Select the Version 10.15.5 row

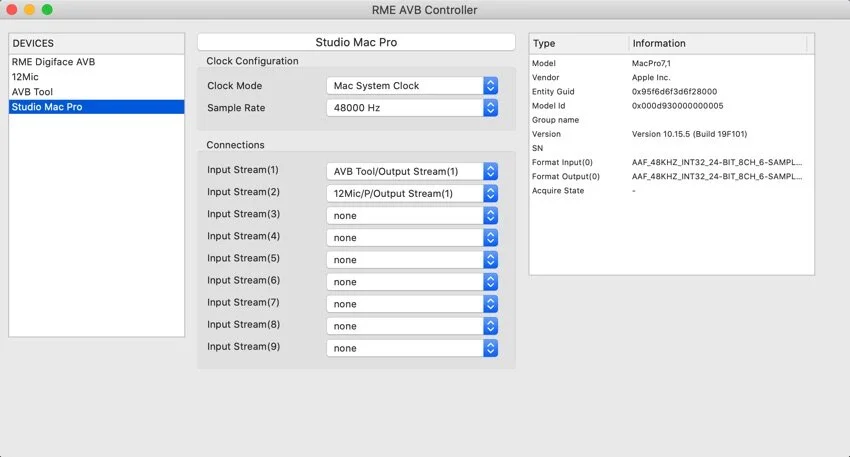click(672, 134)
